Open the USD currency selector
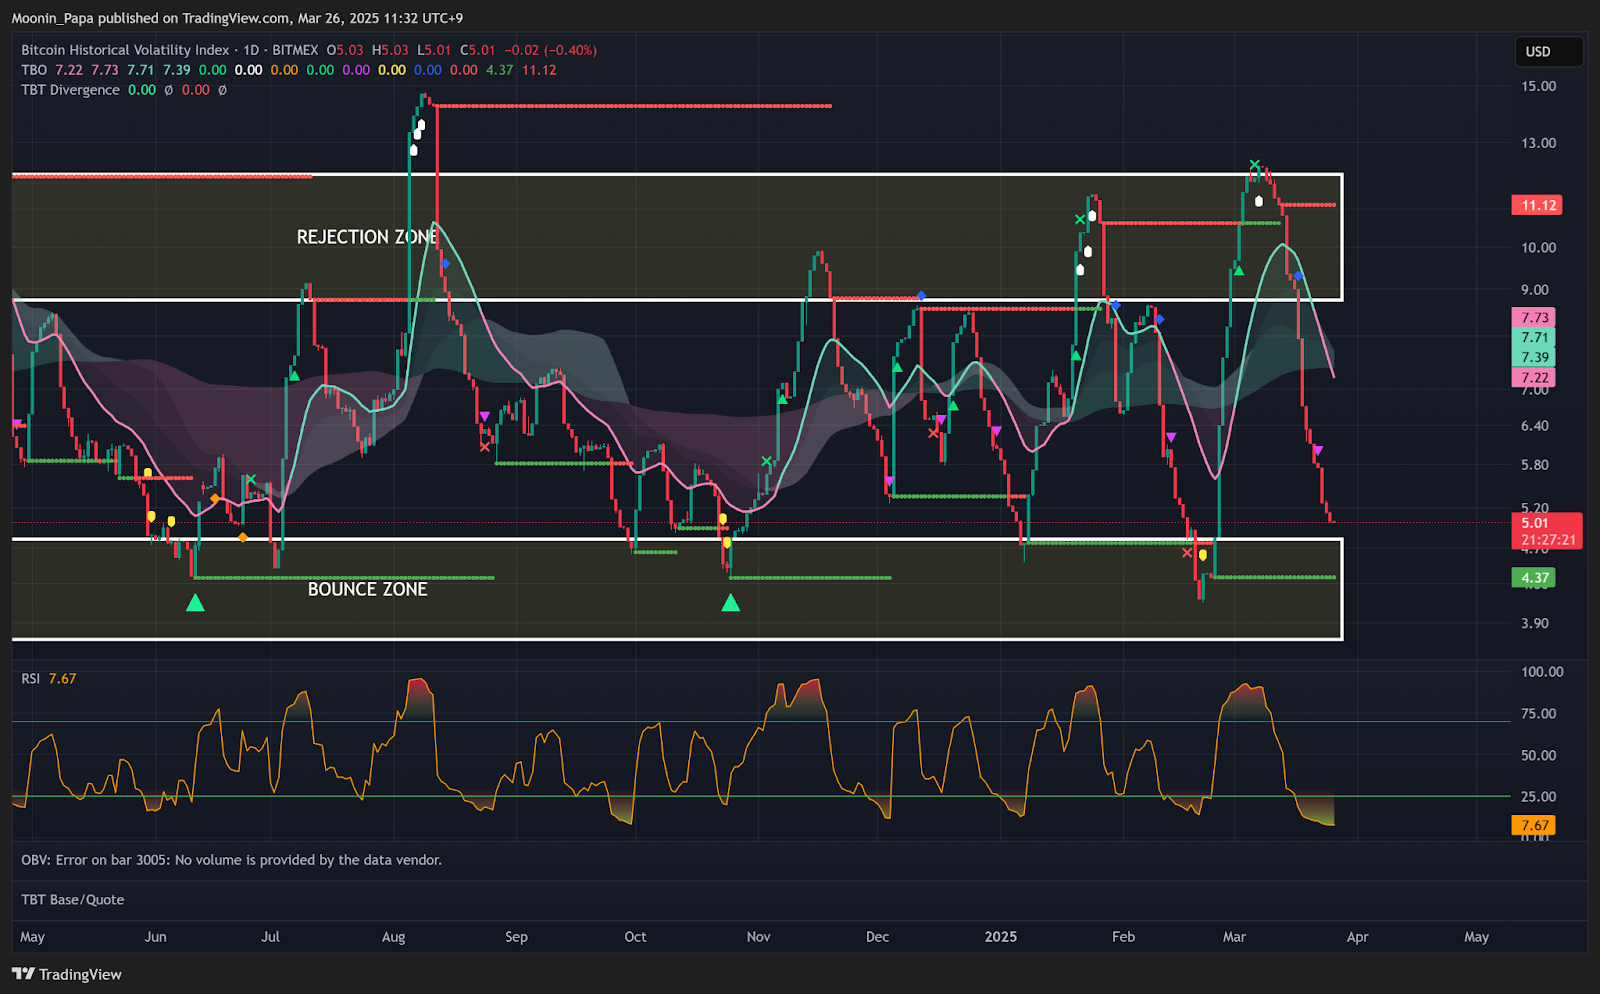Screen dimensions: 1600x994 point(1548,52)
